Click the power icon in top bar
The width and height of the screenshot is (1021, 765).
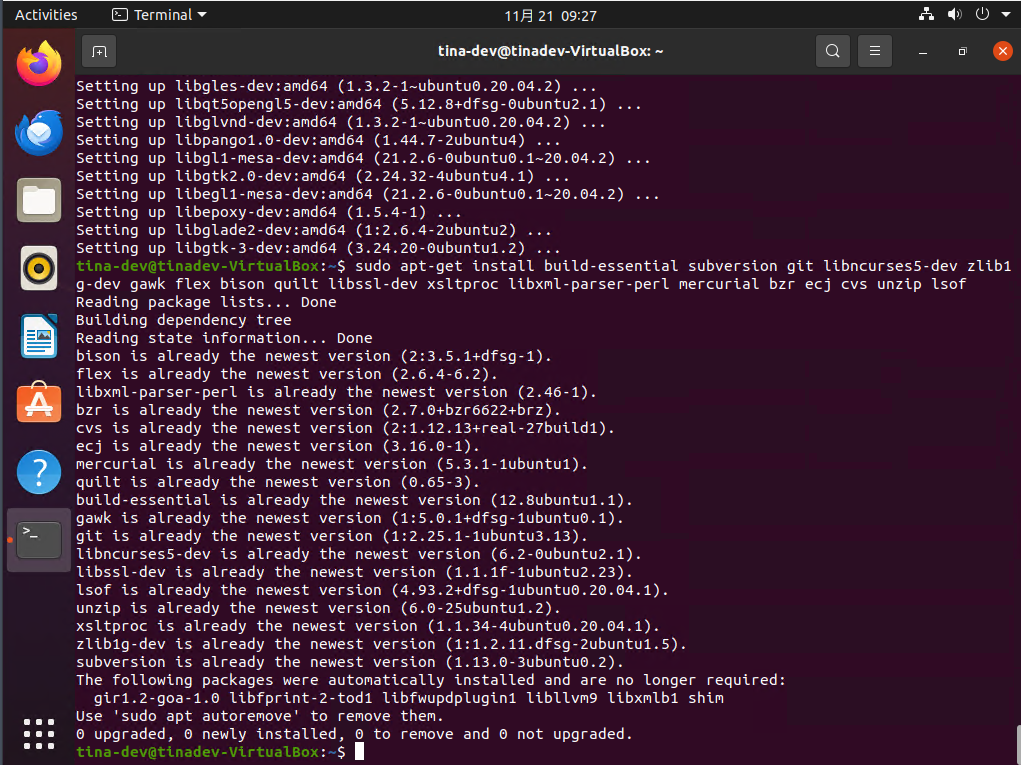pyautogui.click(x=982, y=15)
